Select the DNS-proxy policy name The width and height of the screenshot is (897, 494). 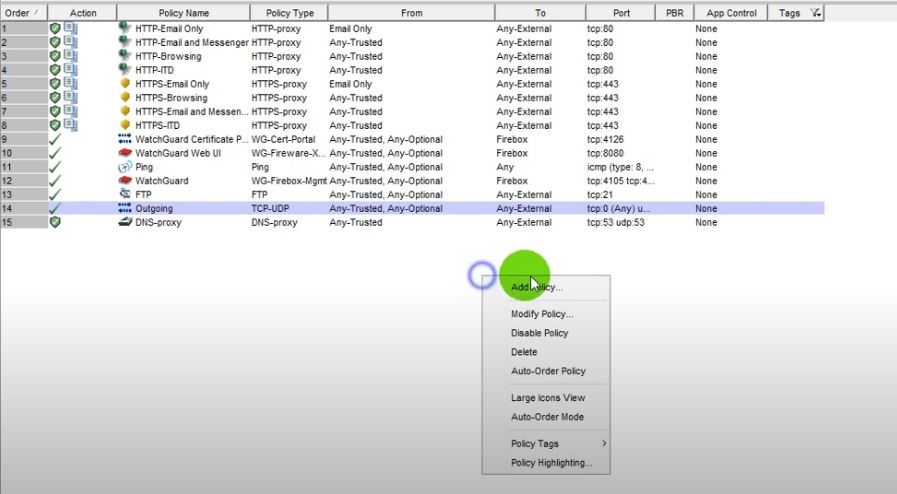[158, 222]
